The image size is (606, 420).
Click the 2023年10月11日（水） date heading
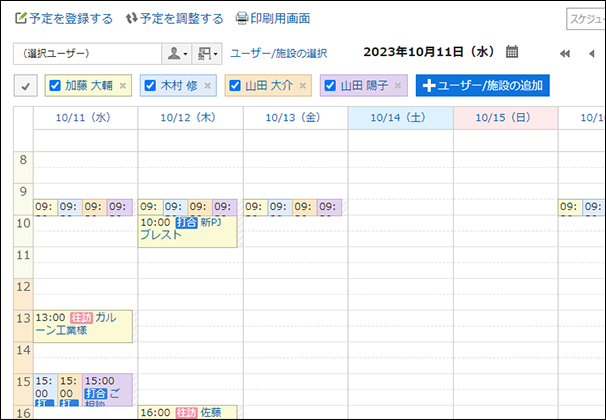coord(429,52)
